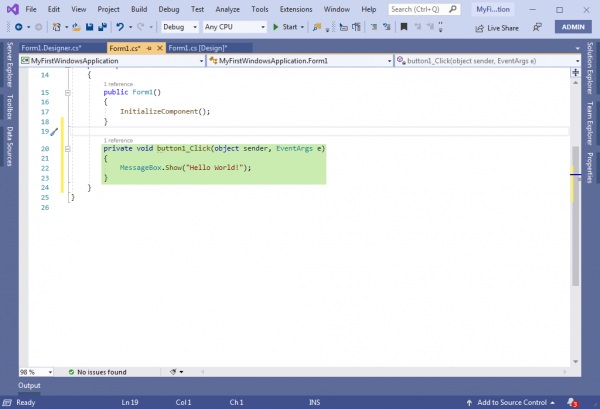Viewport: 600px width, 409px height.
Task: Open the Debug configuration dropdown
Action: (179, 27)
